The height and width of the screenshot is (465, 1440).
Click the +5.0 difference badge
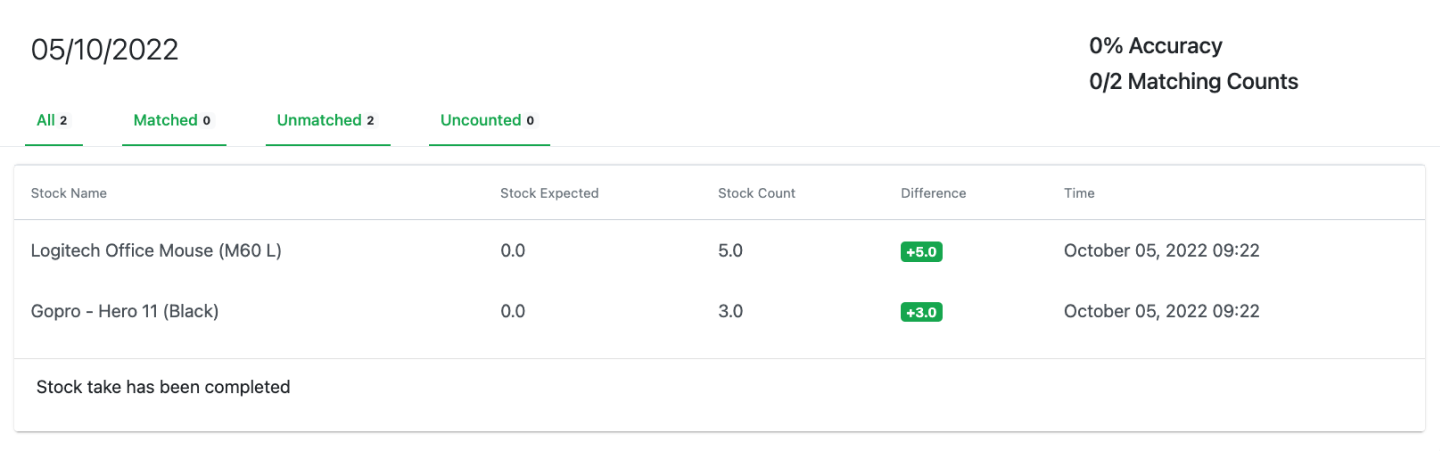(921, 252)
